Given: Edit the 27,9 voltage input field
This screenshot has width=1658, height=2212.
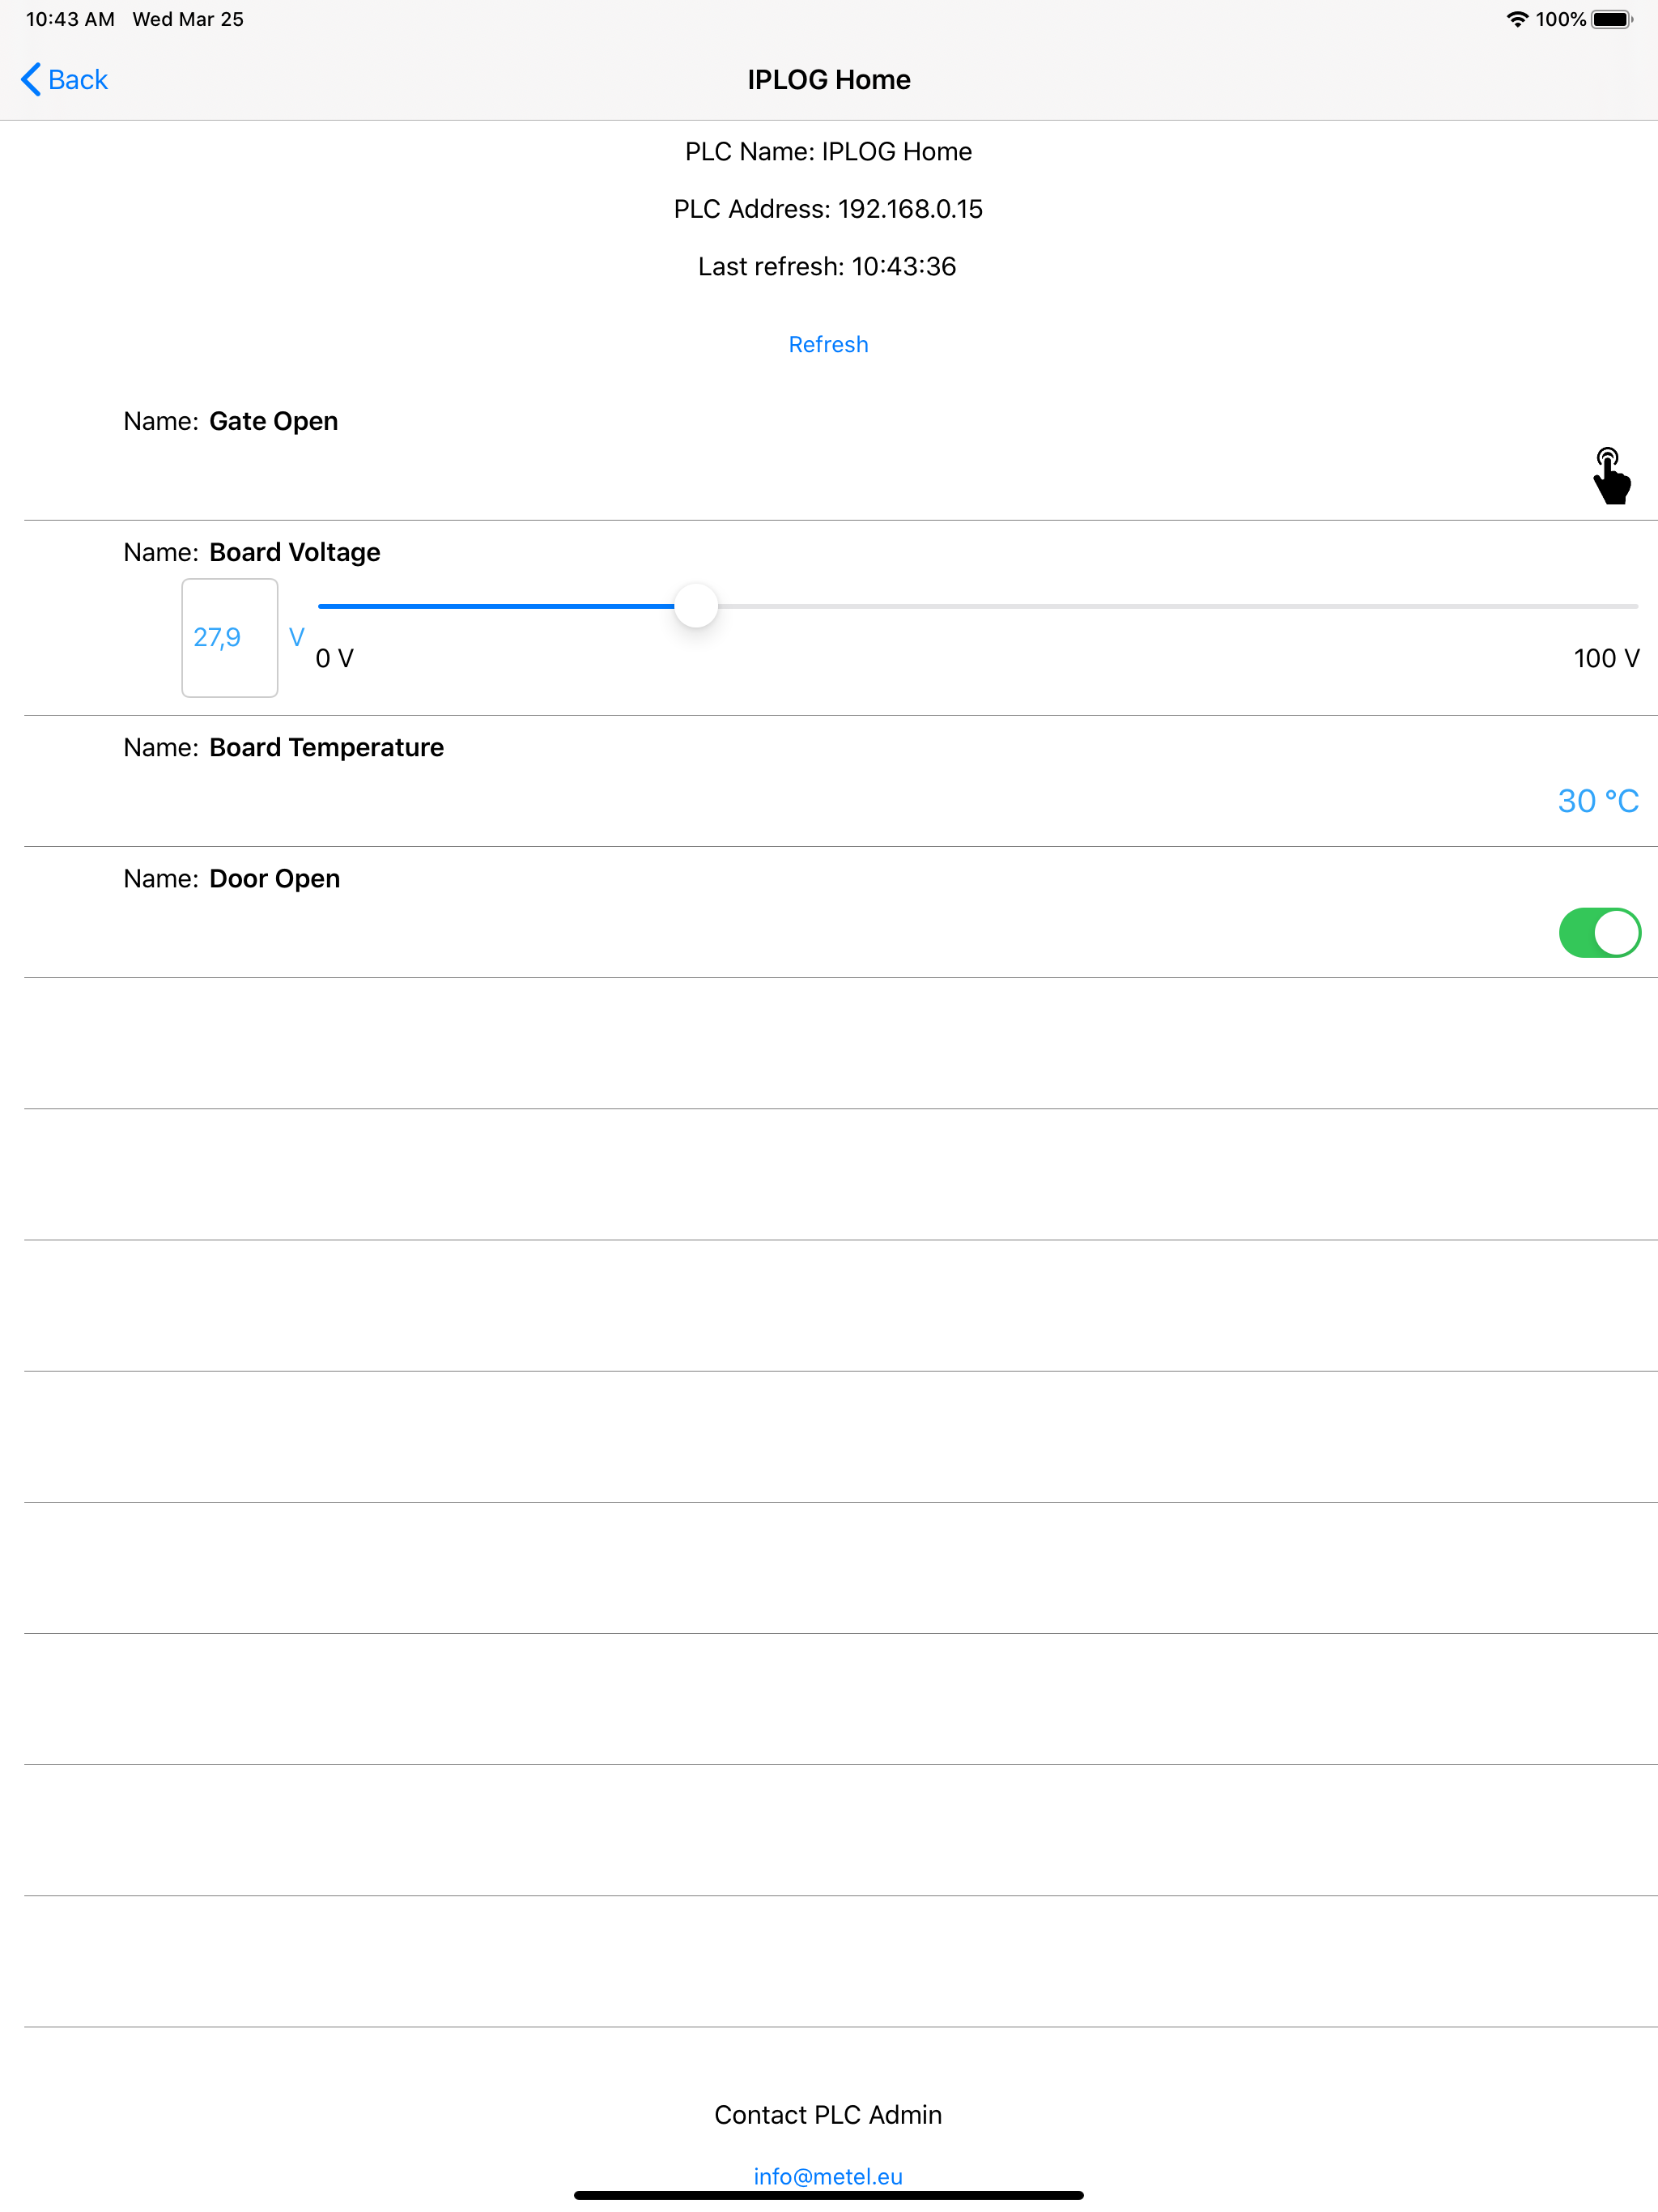Looking at the screenshot, I should point(229,637).
